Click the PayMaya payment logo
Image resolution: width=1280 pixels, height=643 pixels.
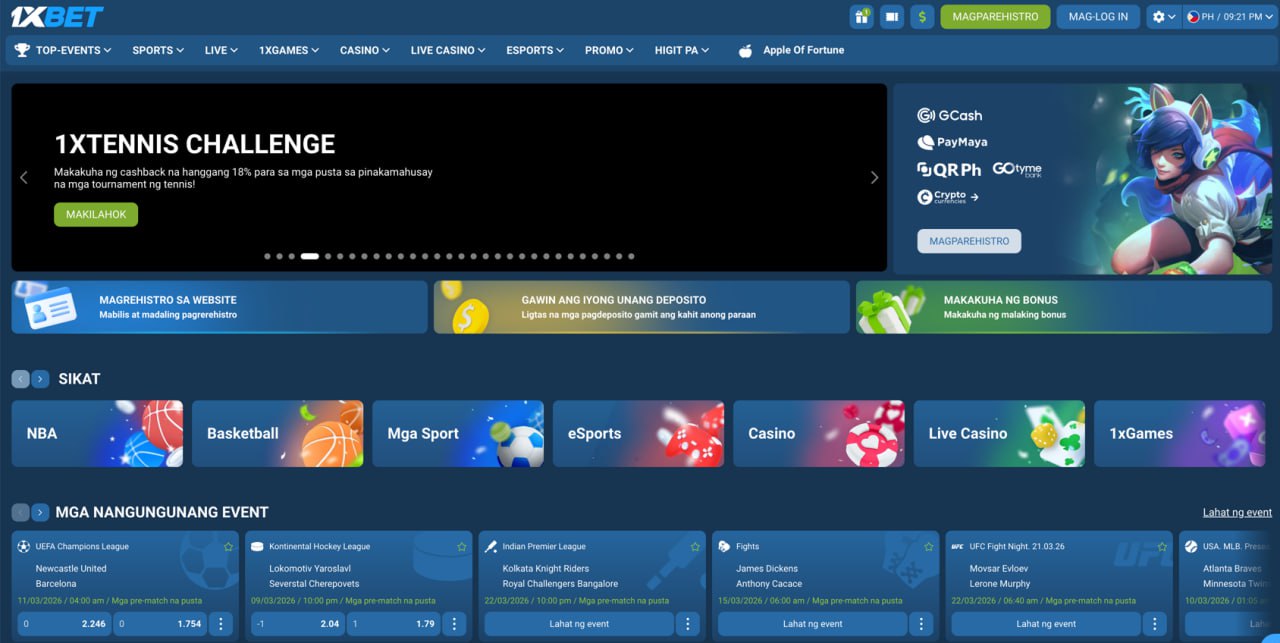tap(951, 143)
